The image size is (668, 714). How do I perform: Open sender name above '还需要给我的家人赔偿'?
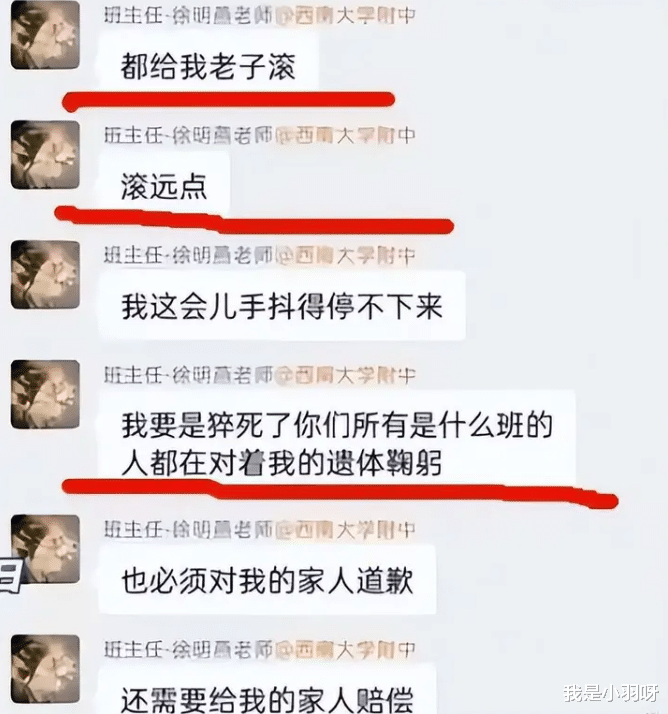tap(260, 649)
